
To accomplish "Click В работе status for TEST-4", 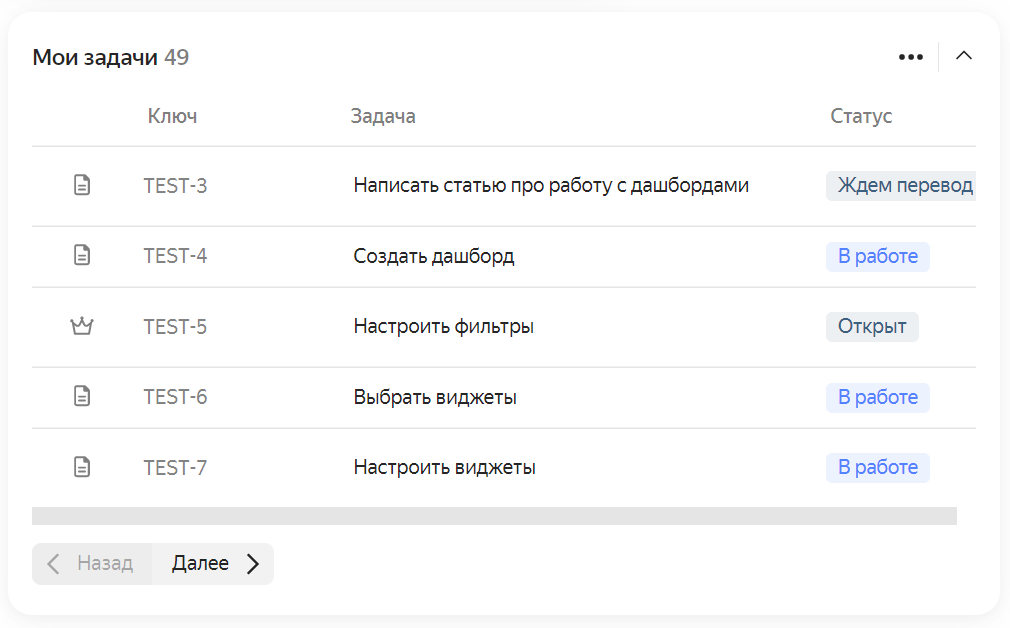I will [878, 256].
